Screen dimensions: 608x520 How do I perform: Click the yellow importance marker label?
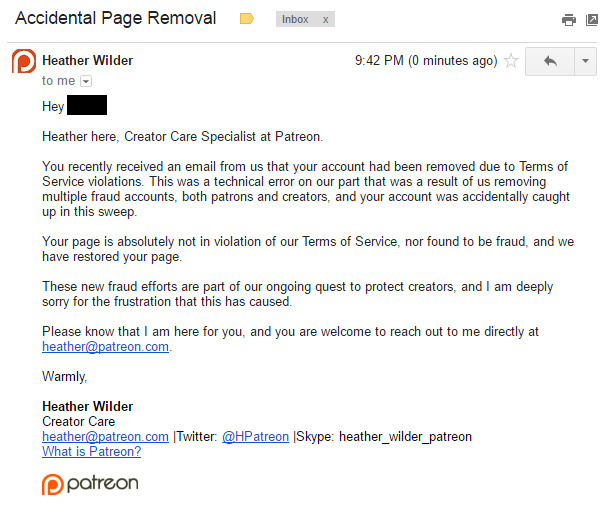coord(247,19)
